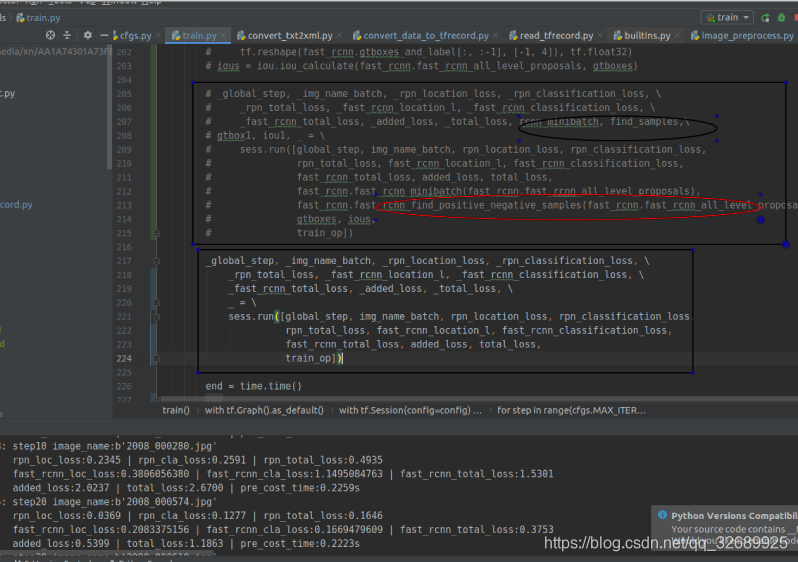Click console text 'fast_rcnn_total_loss:0.3753'
Viewport: 798px width, 562px height.
(476, 530)
